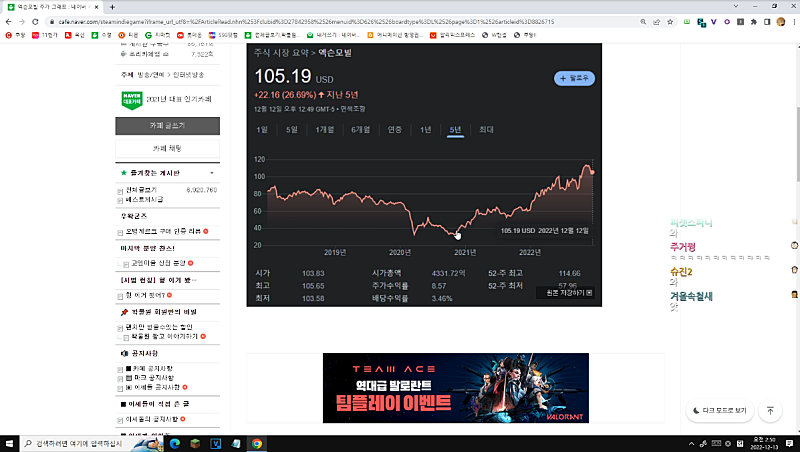800x452 pixels.
Task: Launch Edge from the taskbar
Action: pyautogui.click(x=174, y=443)
